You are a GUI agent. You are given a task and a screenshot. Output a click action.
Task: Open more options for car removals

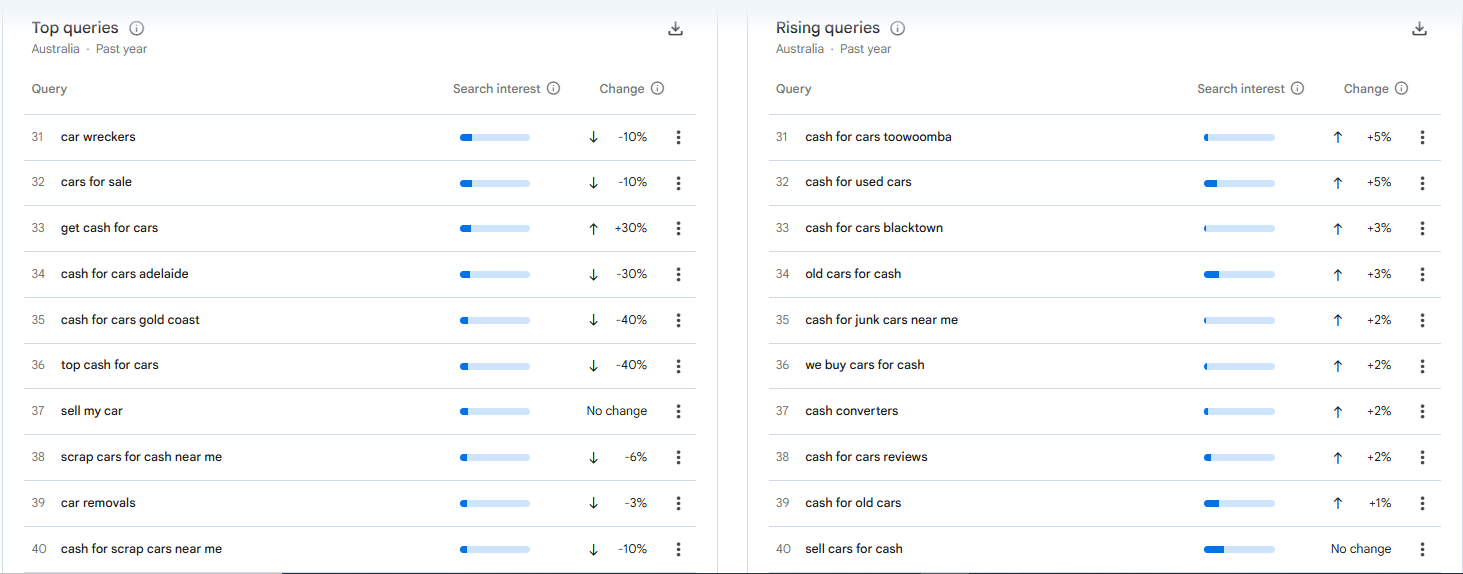(678, 503)
